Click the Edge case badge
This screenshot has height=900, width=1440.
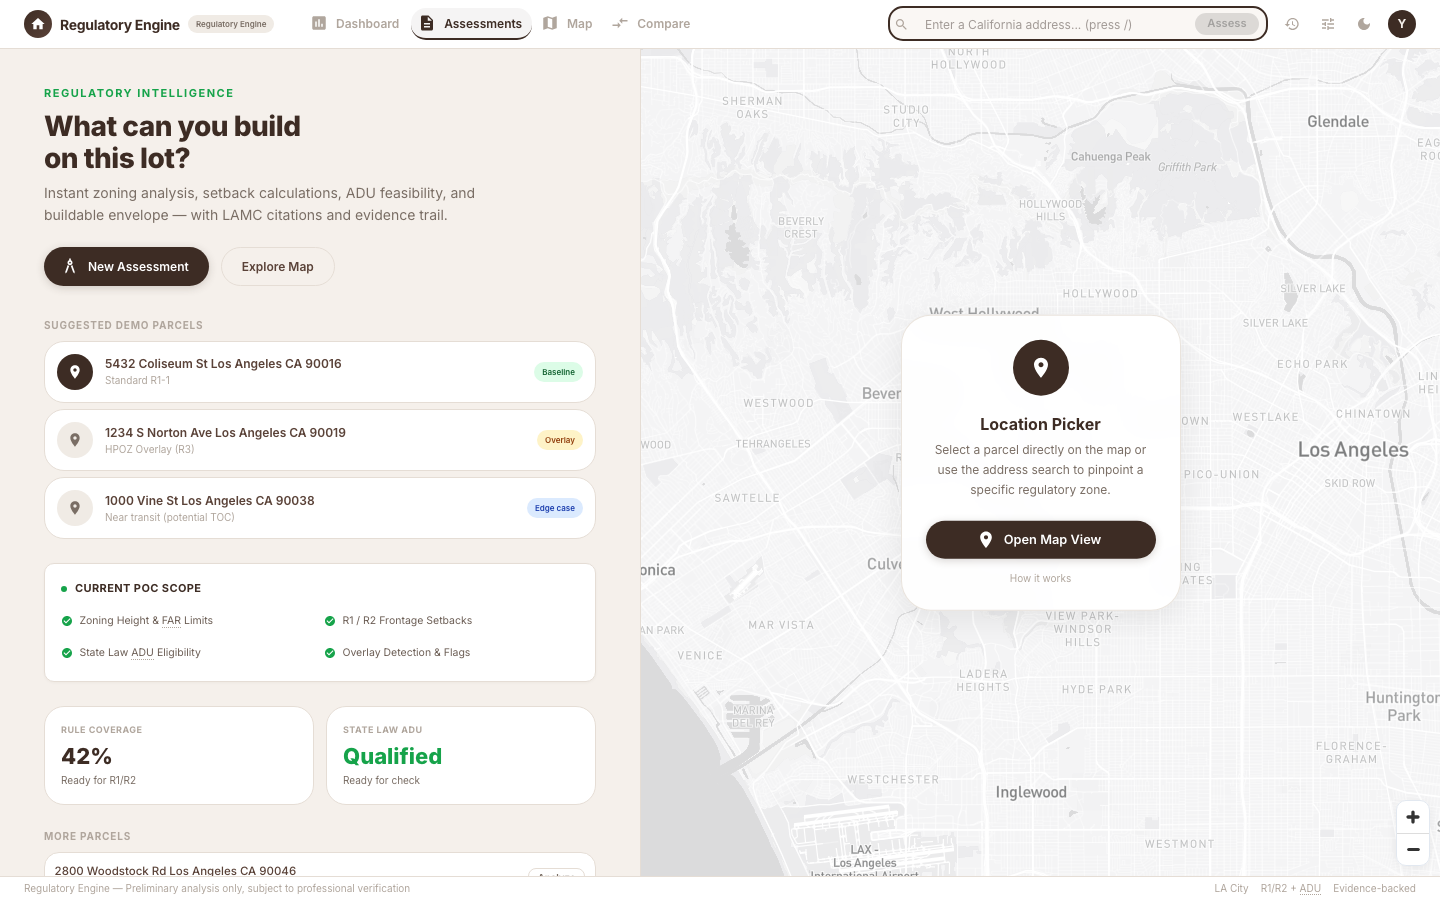coord(555,508)
